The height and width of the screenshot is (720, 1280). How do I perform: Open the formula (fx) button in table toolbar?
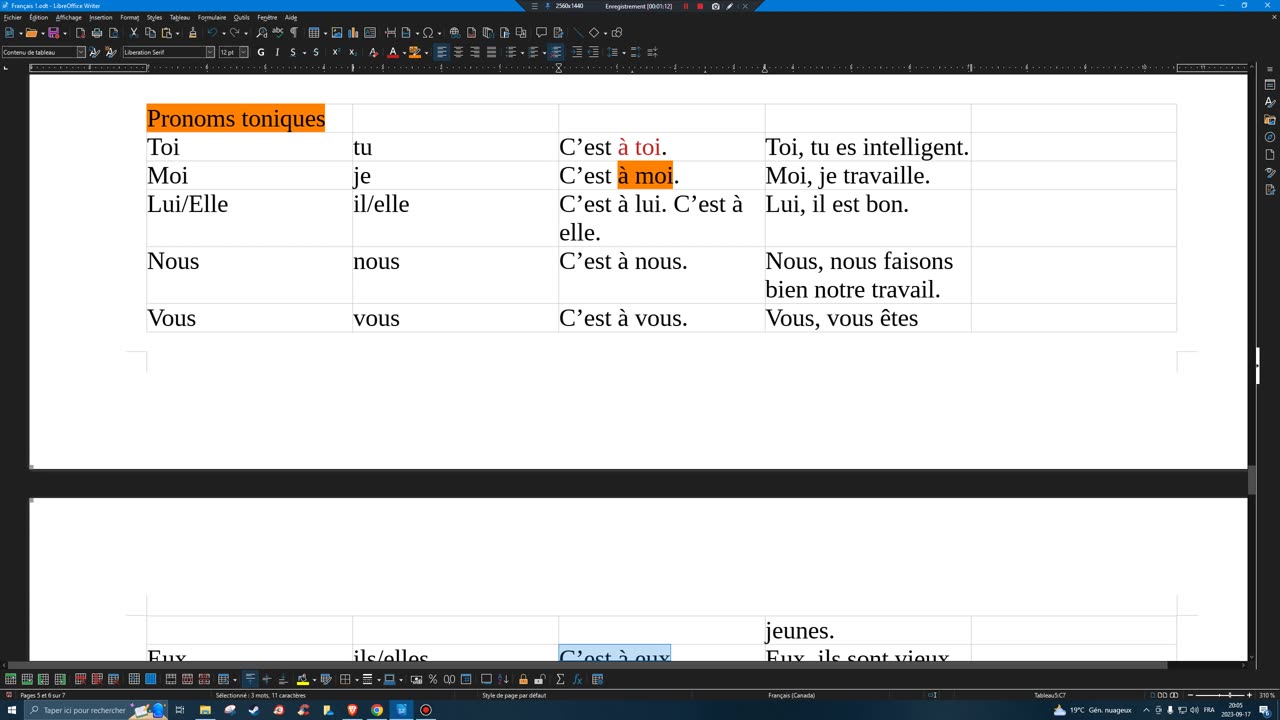577,679
